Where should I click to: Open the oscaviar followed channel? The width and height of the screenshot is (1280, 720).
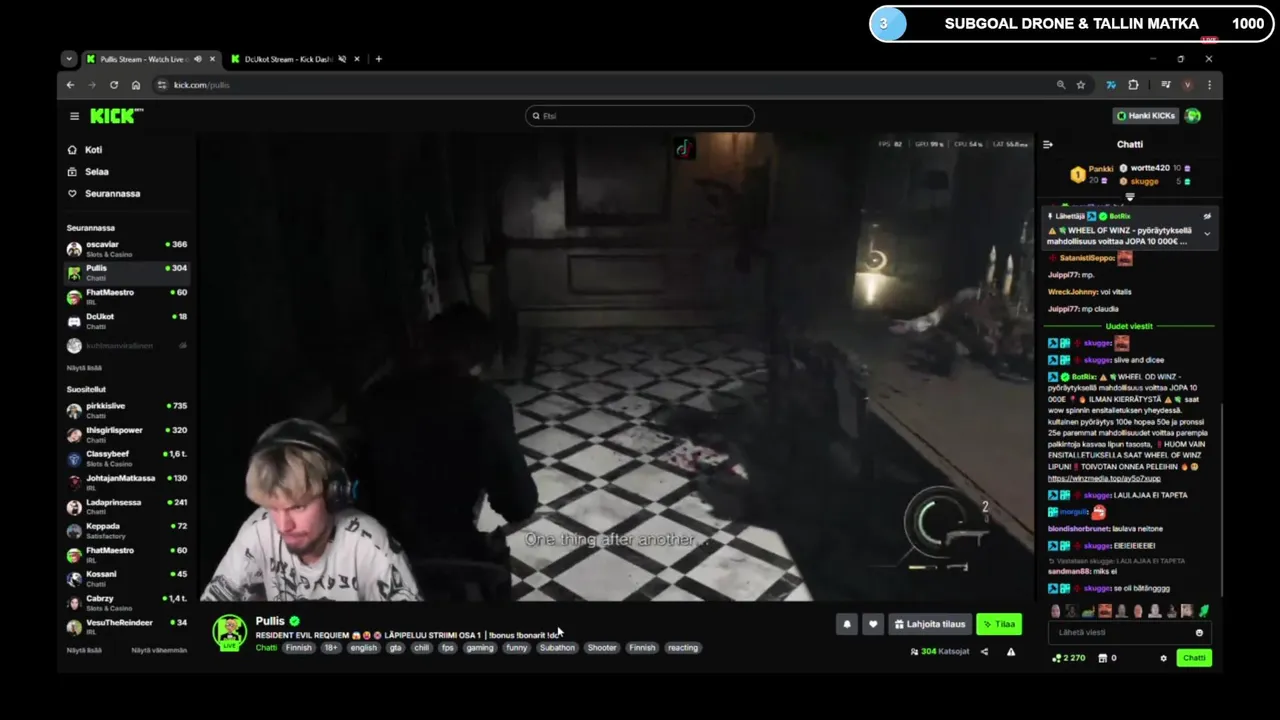127,248
